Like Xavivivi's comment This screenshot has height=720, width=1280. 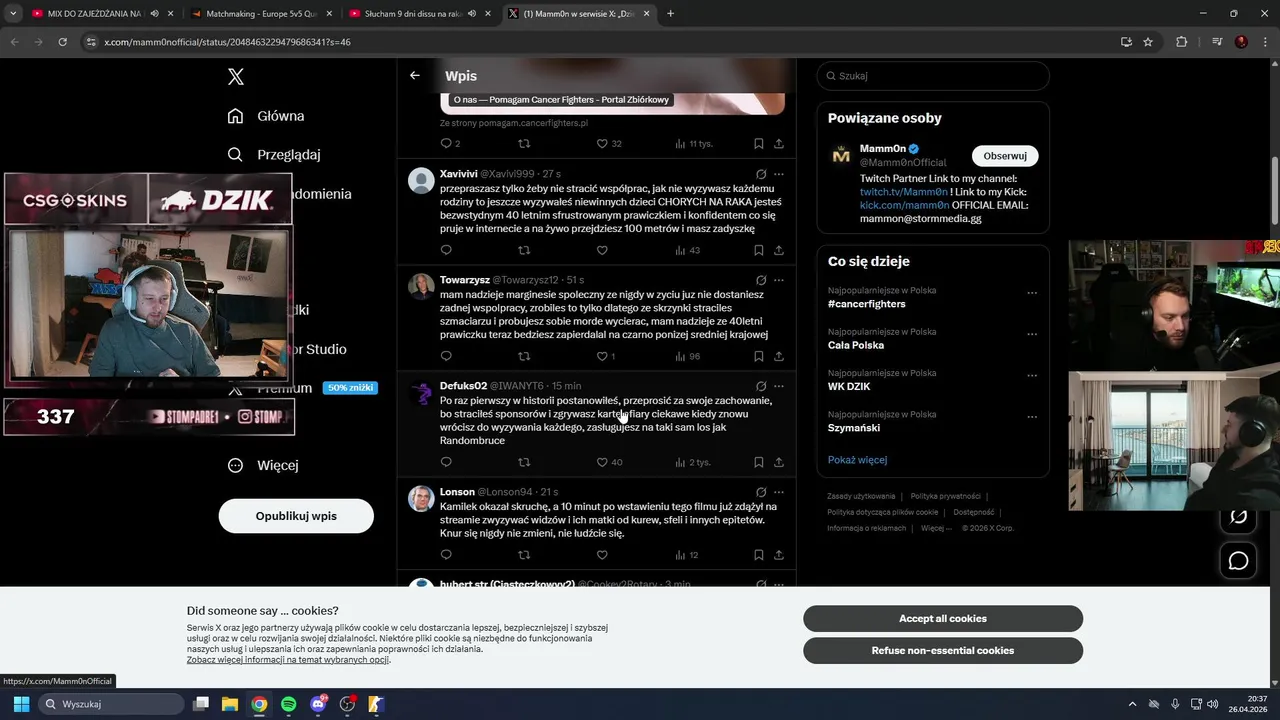pyautogui.click(x=602, y=250)
